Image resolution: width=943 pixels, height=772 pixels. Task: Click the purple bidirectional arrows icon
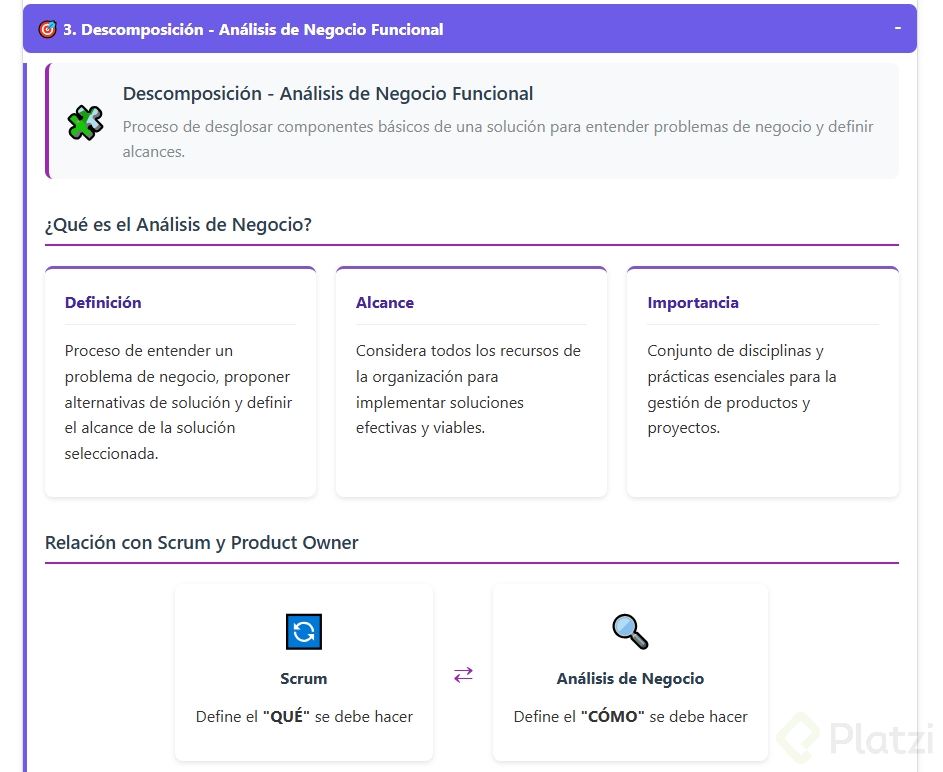click(463, 675)
